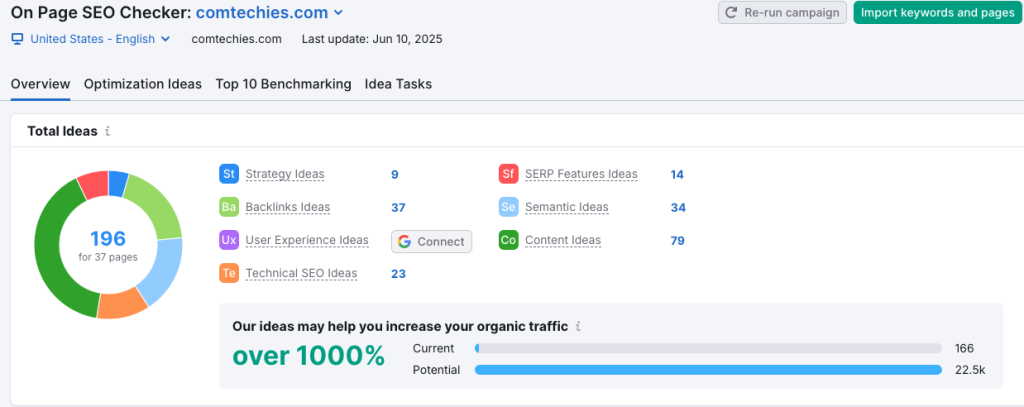Open the Content Ideas link
The width and height of the screenshot is (1024, 407).
(563, 240)
